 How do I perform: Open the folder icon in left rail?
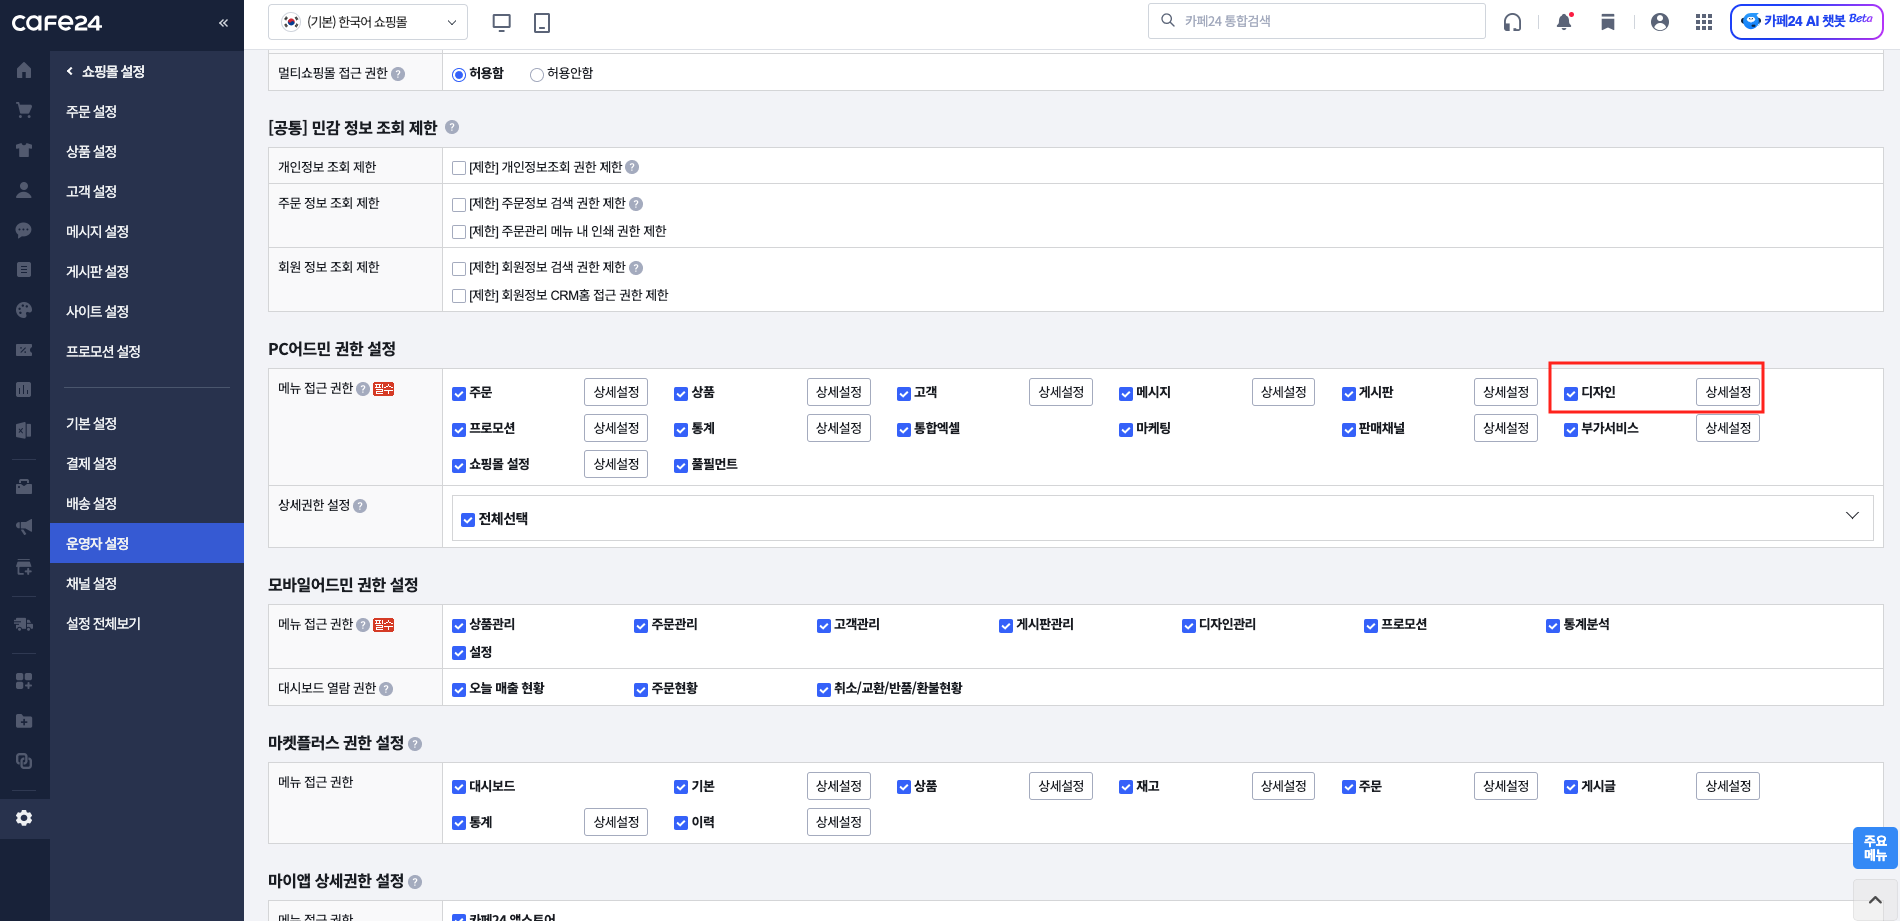point(24,721)
